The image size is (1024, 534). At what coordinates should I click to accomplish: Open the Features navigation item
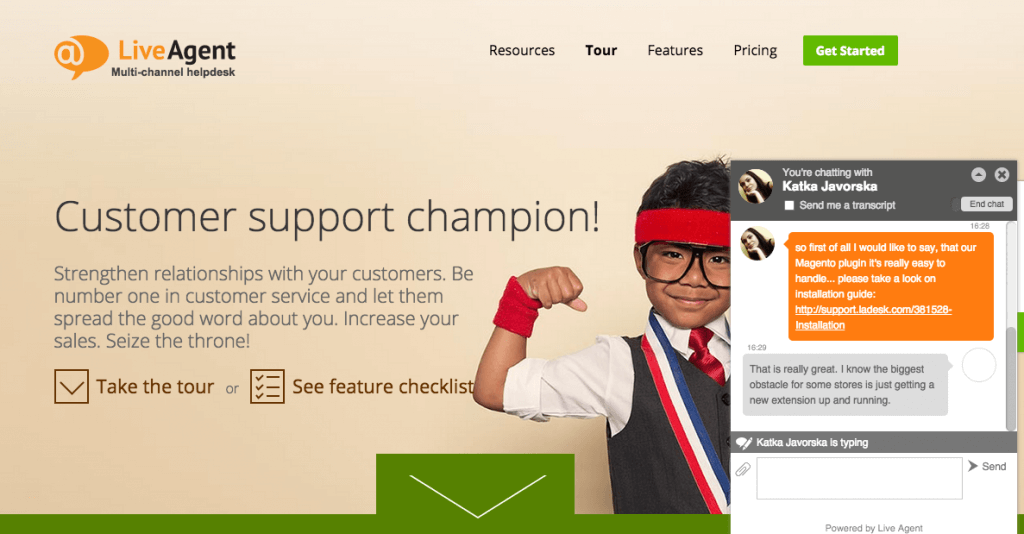tap(675, 50)
